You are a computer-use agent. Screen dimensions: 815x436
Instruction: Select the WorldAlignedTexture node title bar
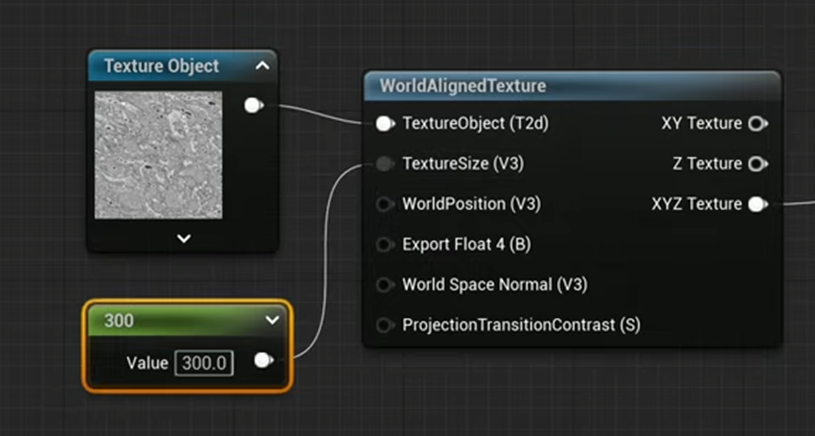point(572,86)
